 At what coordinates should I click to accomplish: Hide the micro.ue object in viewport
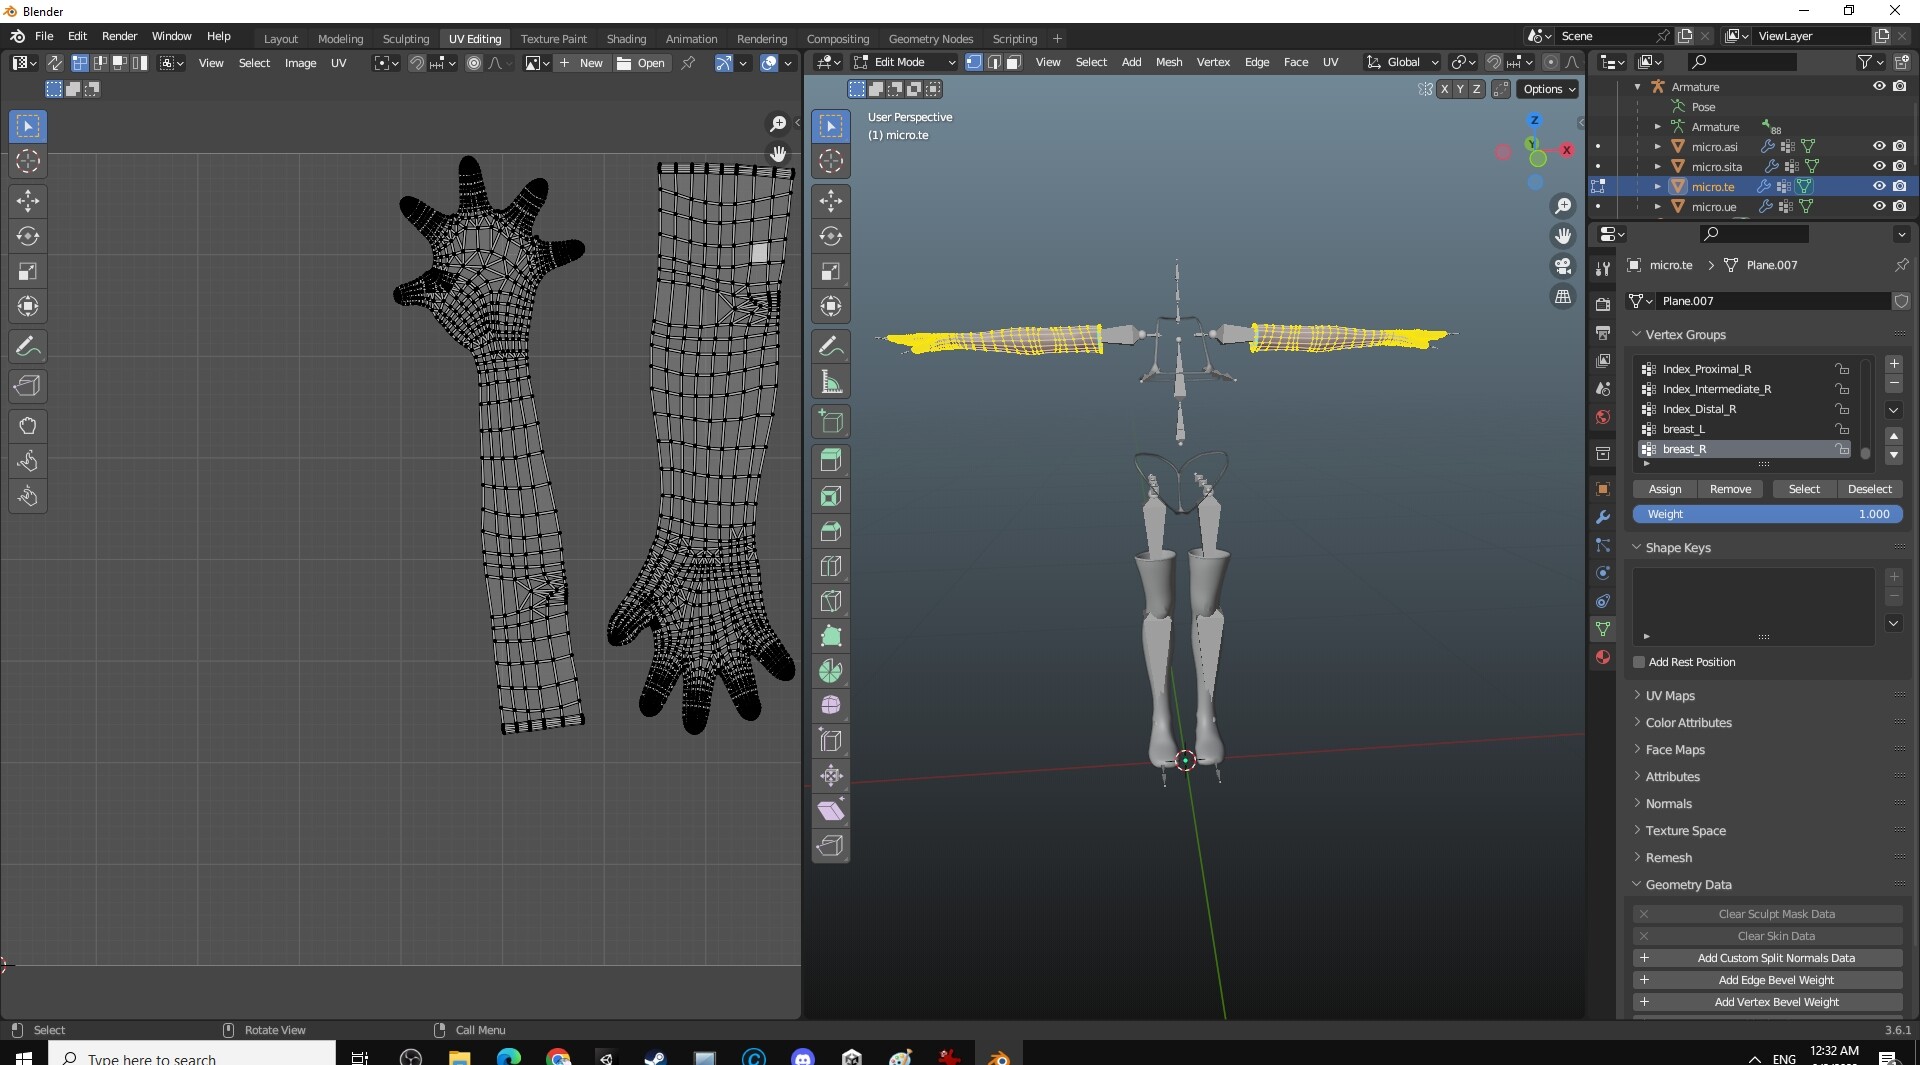point(1879,206)
